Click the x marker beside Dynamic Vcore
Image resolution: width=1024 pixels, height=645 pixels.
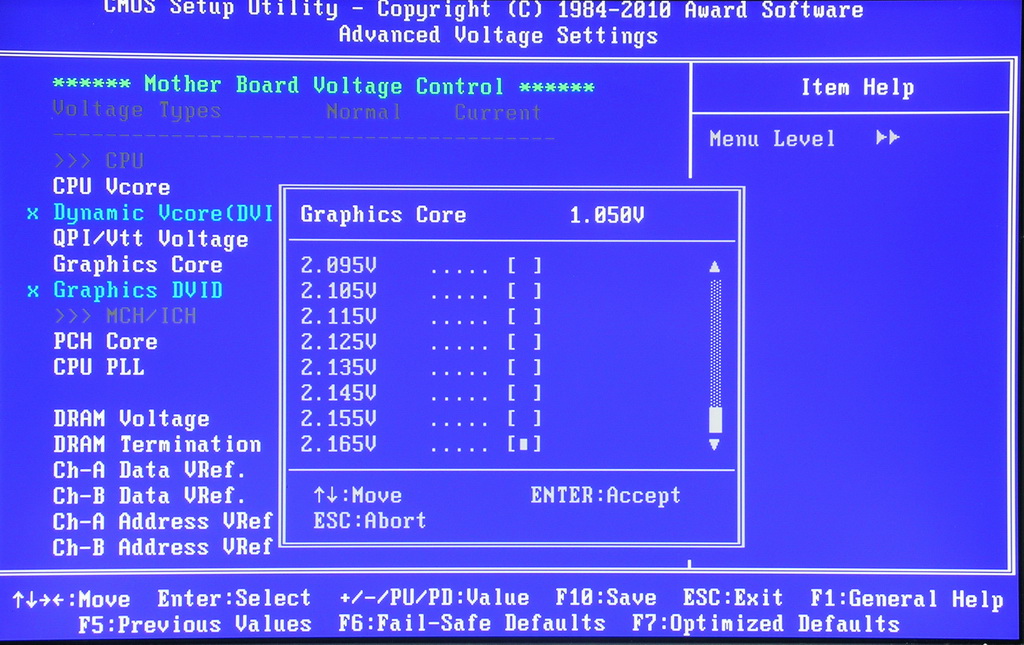(x=33, y=213)
